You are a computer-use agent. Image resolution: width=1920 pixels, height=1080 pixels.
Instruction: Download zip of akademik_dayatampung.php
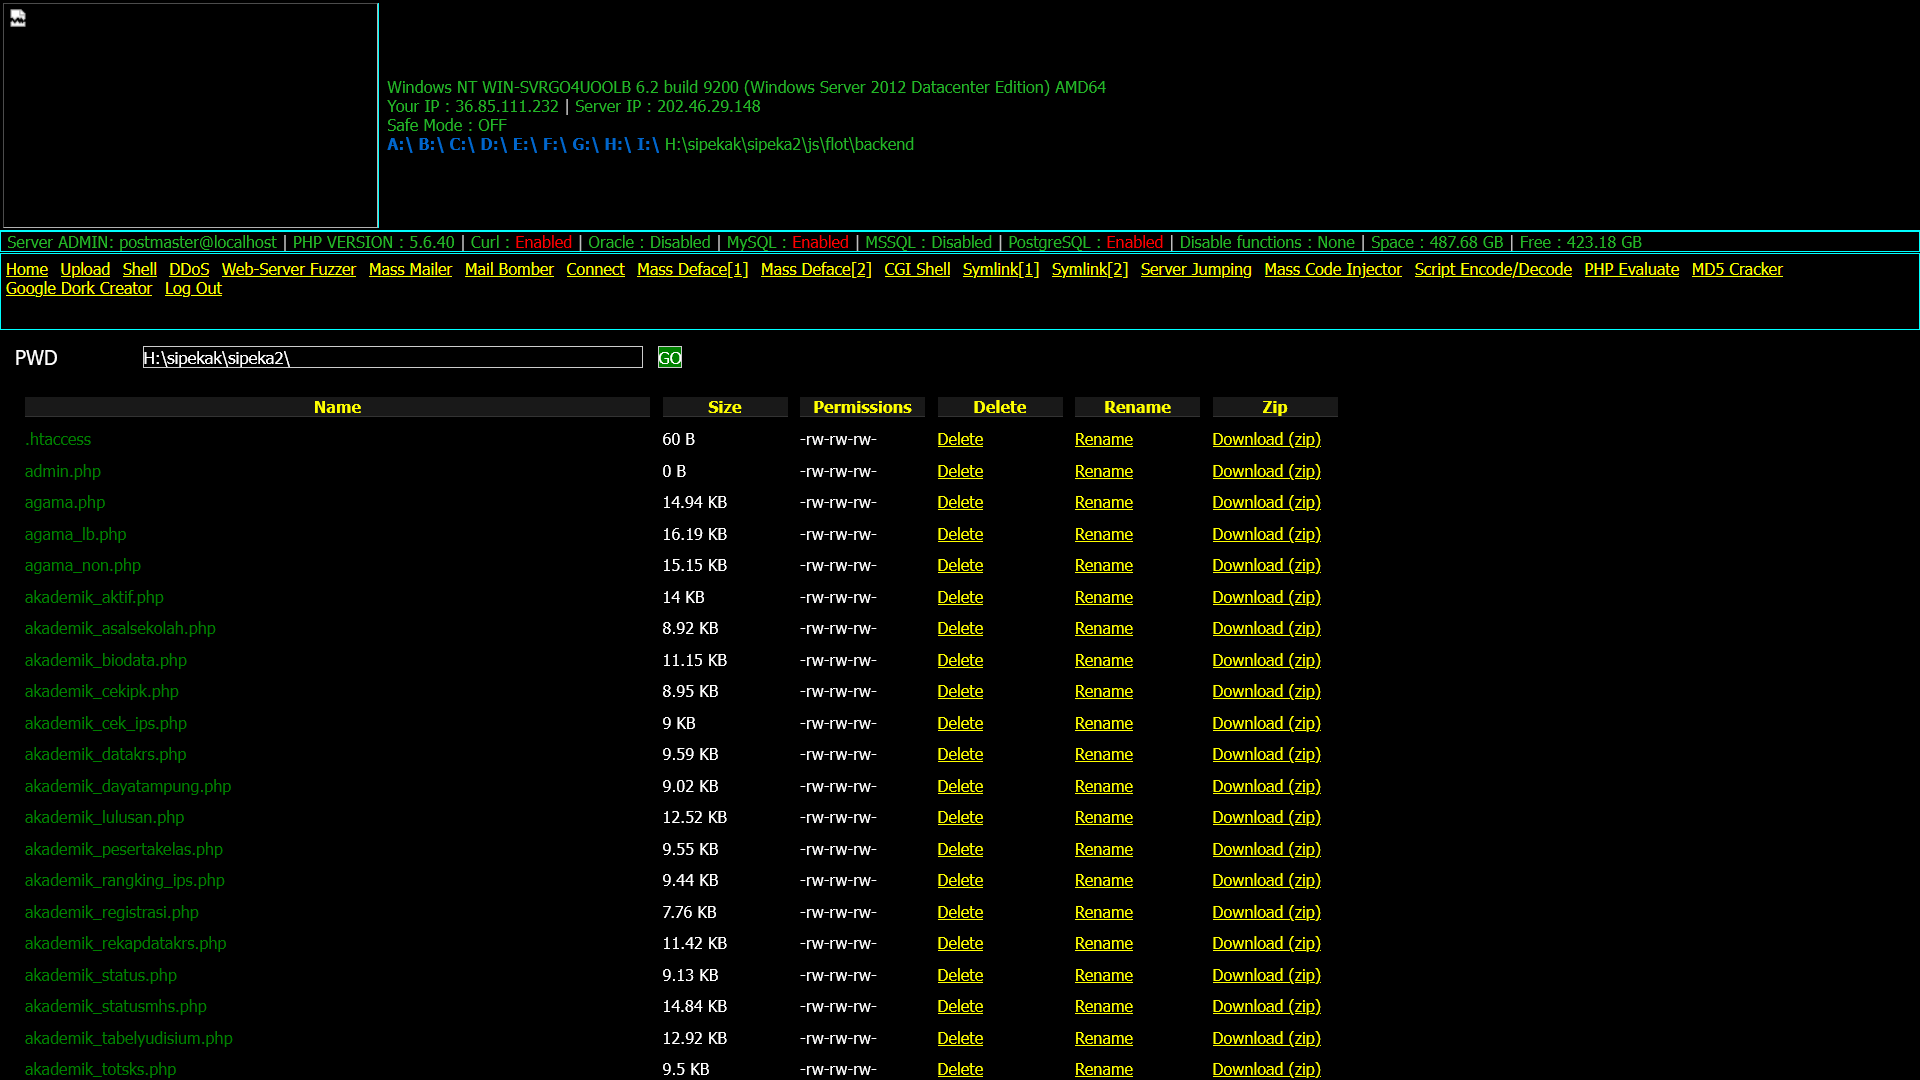coord(1266,786)
